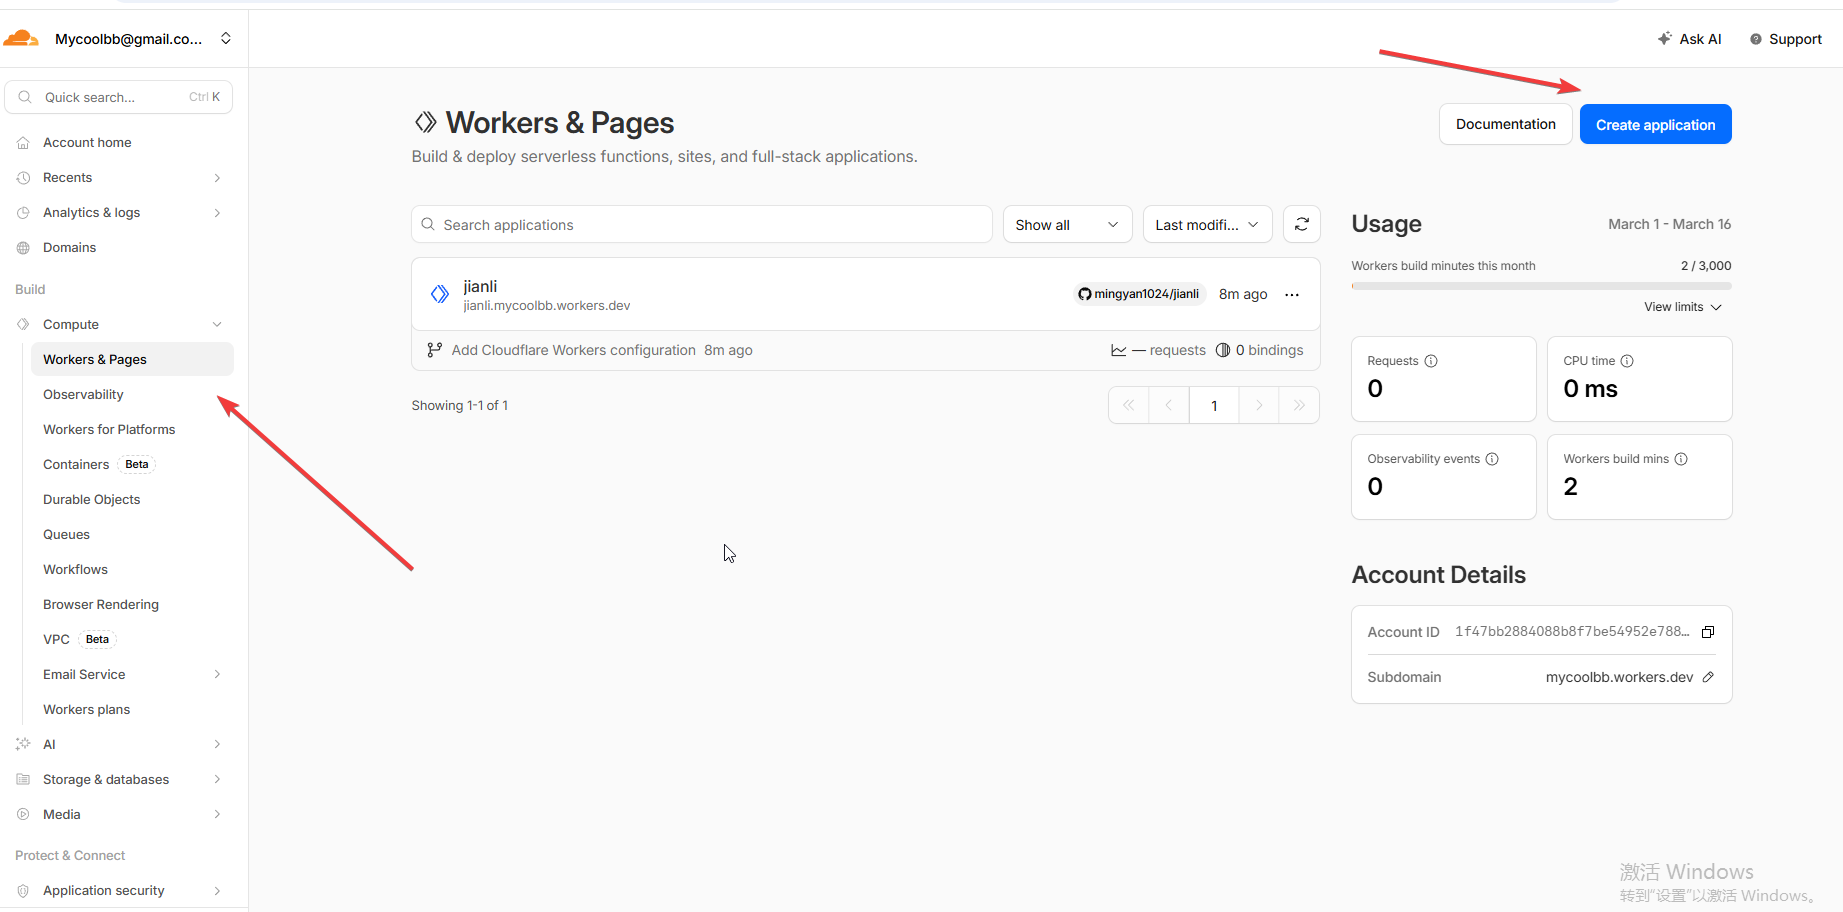Viewport: 1843px width, 912px height.
Task: Click the Search applications input field
Action: 710,225
